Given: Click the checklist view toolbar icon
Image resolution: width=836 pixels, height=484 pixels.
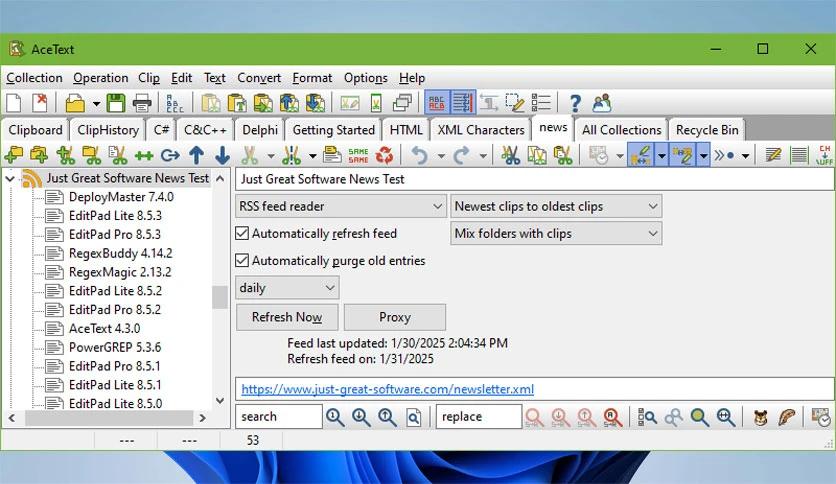Looking at the screenshot, I should [x=541, y=103].
